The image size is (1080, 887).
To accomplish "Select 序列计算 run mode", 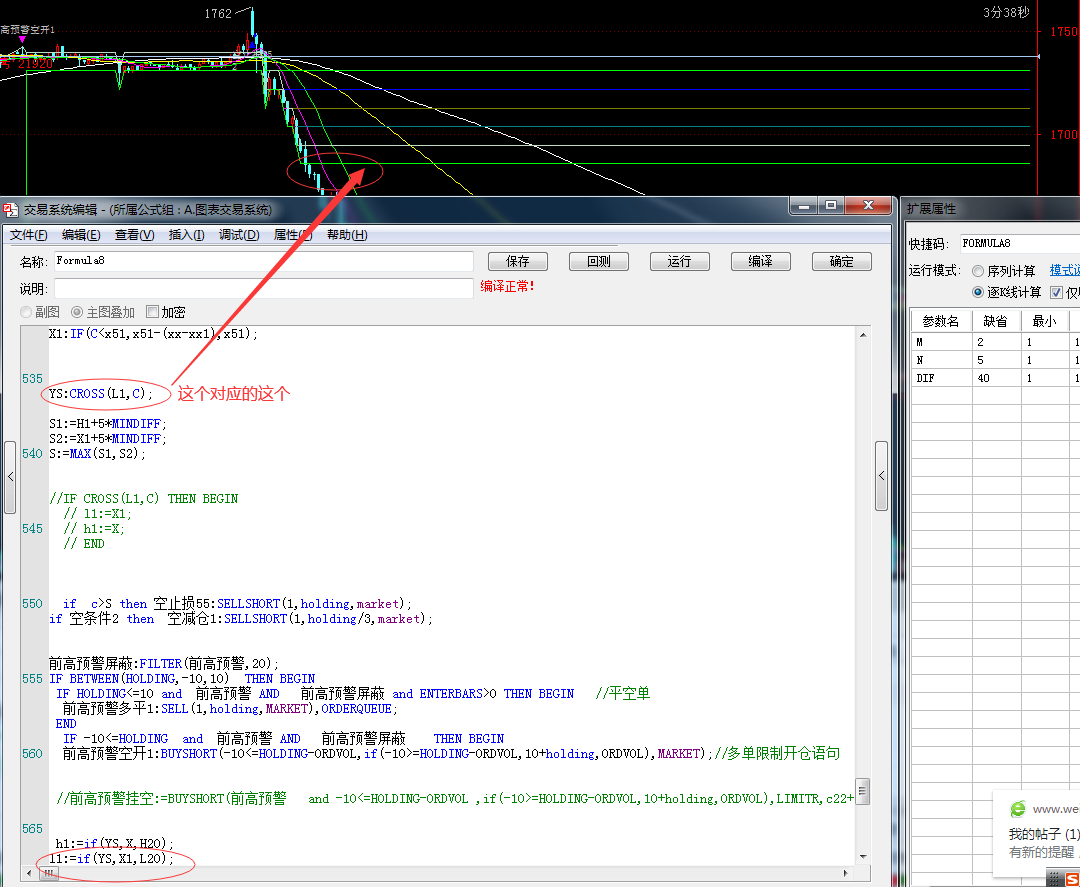I will (1004, 271).
